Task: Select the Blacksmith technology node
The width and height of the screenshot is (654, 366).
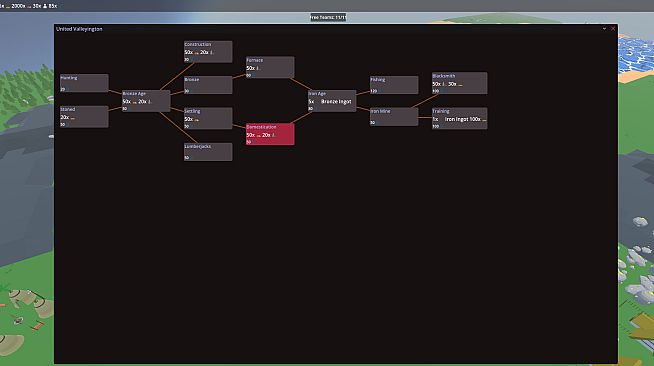Action: 459,83
